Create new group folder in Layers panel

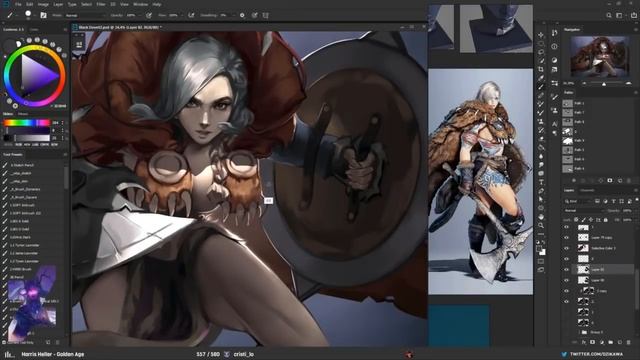click(x=611, y=342)
